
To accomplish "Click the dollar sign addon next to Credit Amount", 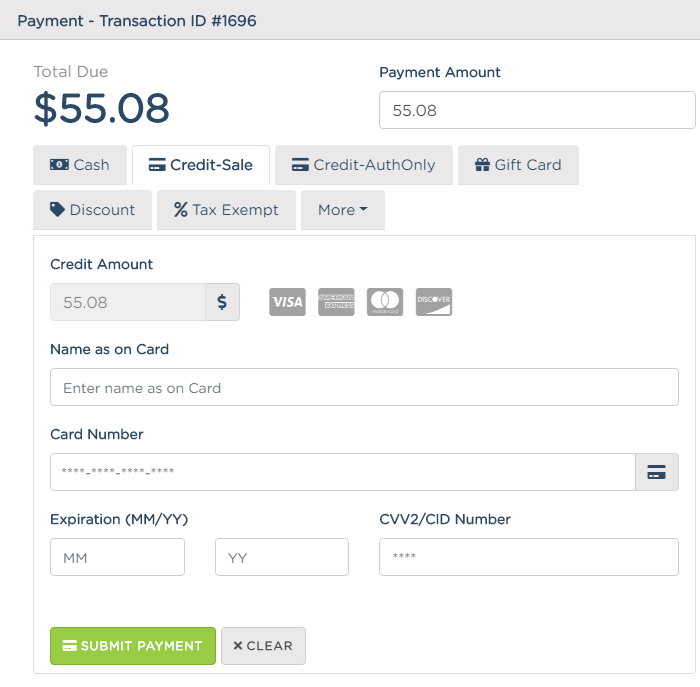I will [222, 302].
